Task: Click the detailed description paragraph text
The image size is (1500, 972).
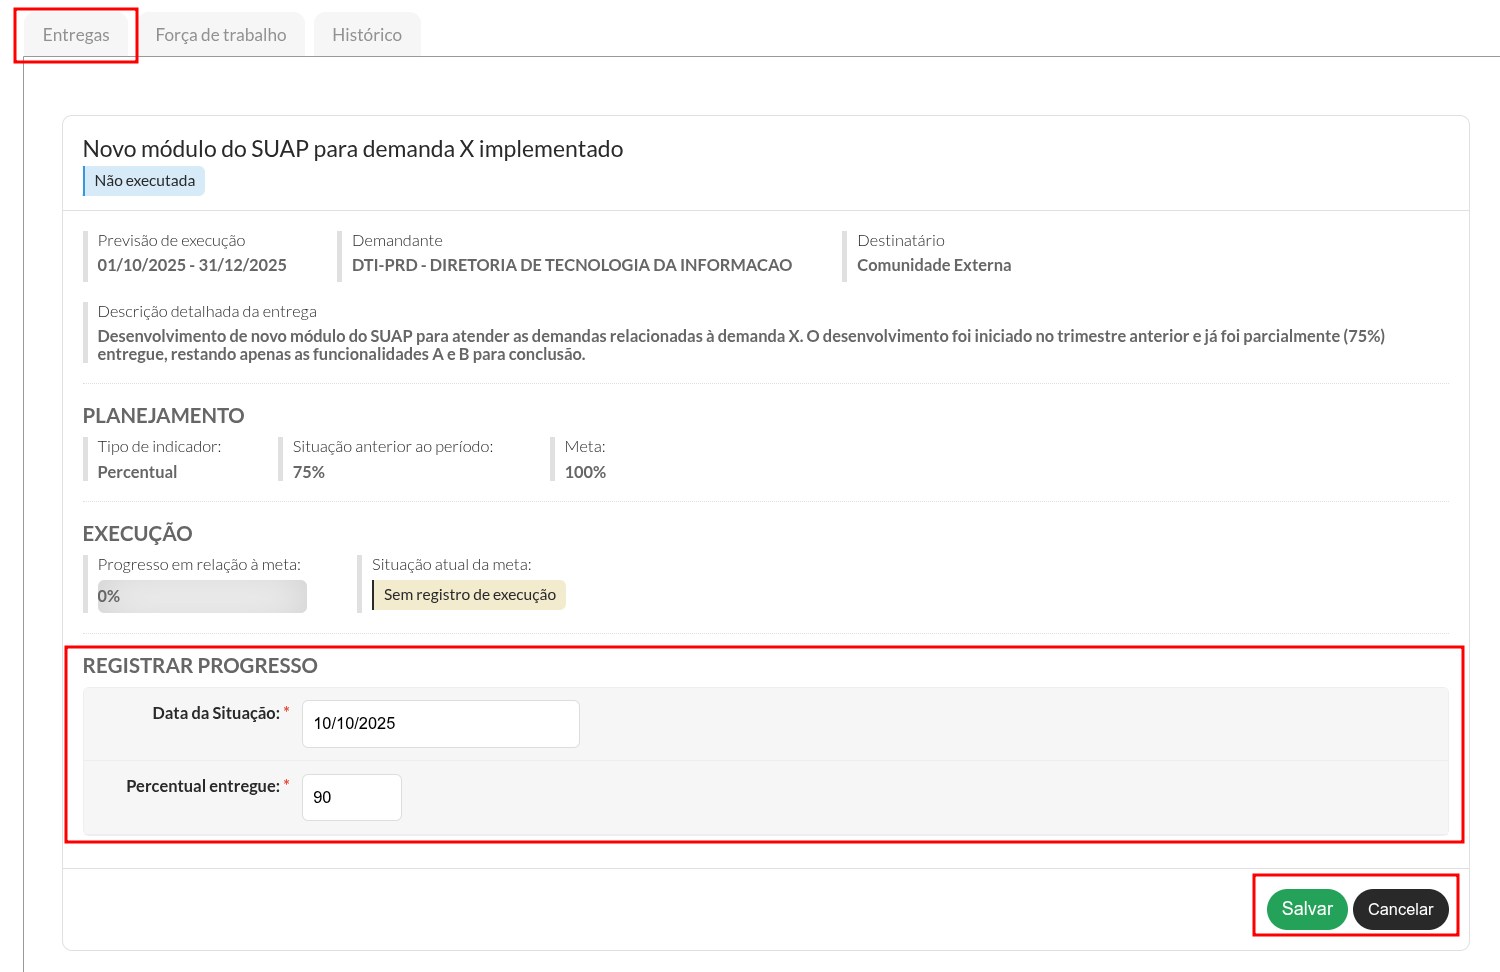Action: point(741,345)
